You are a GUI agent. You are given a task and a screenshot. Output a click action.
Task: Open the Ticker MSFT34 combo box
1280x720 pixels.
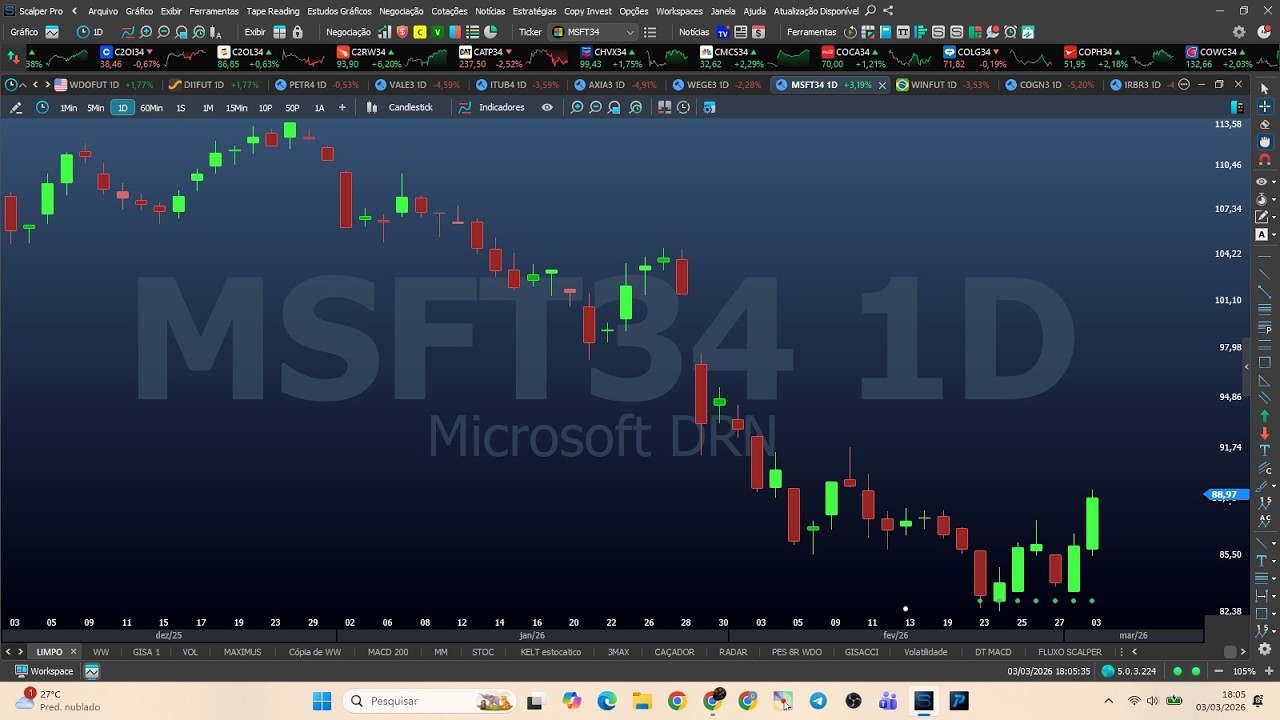point(592,32)
